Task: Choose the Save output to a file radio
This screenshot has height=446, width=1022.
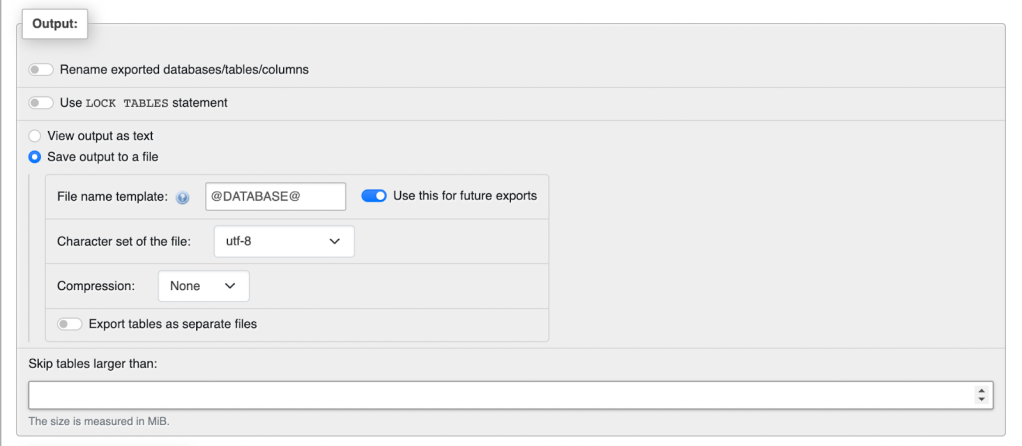Action: click(35, 157)
